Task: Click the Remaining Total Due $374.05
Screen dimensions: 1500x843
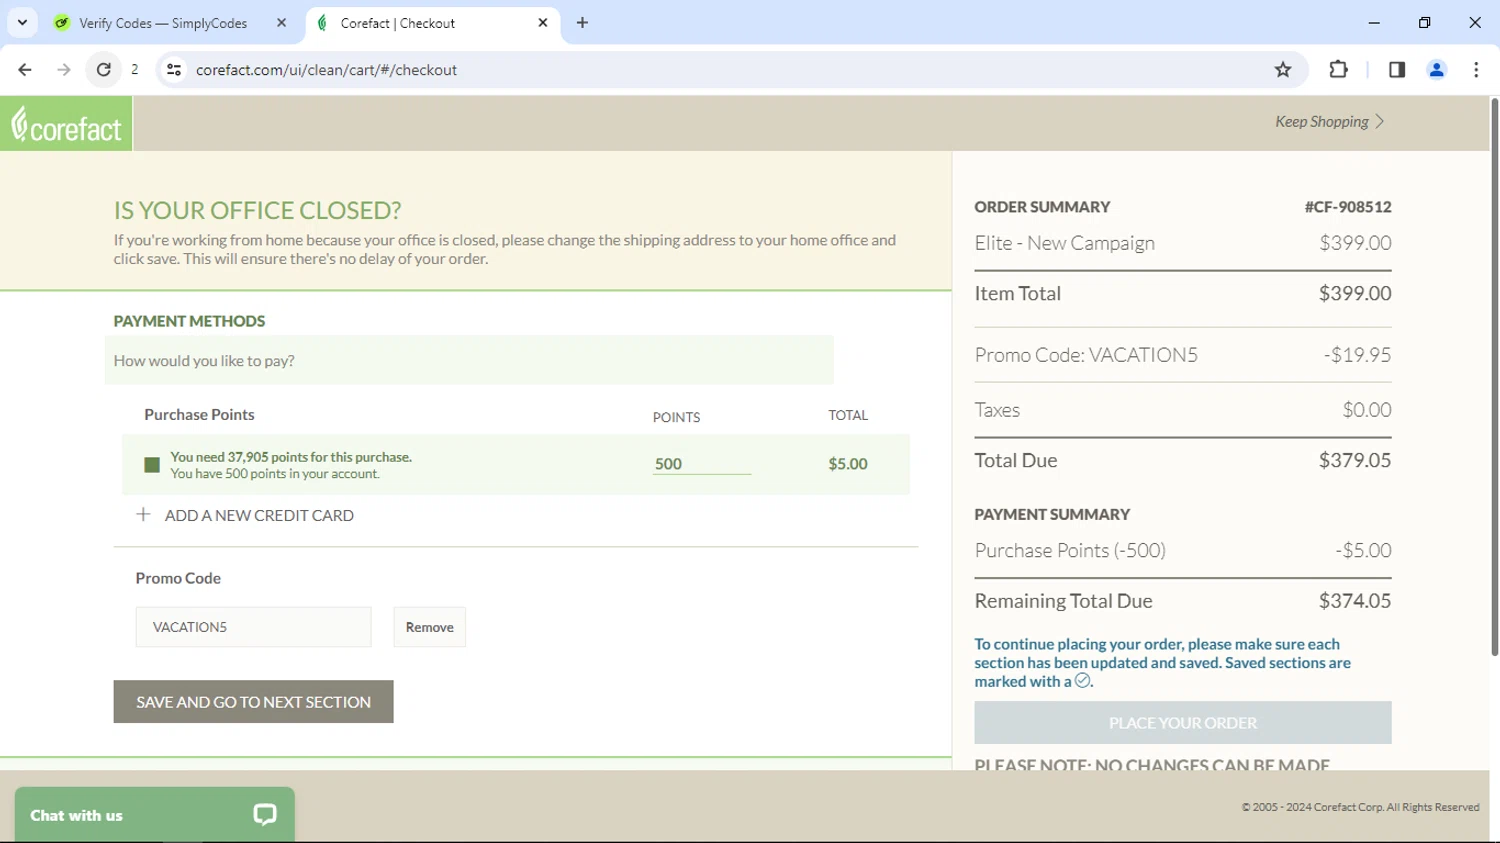Action: click(x=1355, y=601)
